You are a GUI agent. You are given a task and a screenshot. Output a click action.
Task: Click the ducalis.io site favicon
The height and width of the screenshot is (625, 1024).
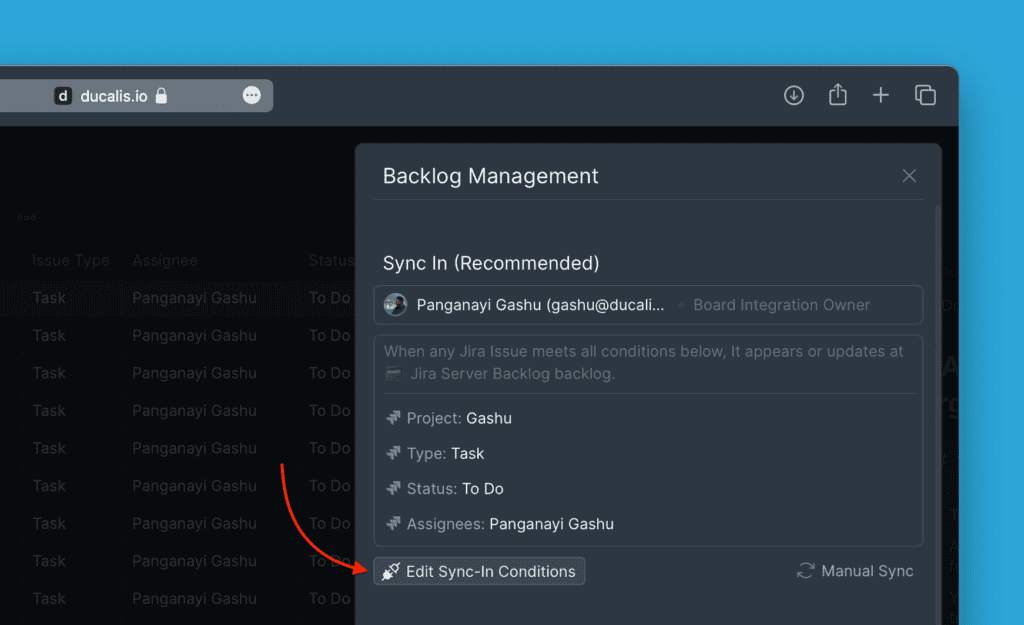[x=63, y=96]
